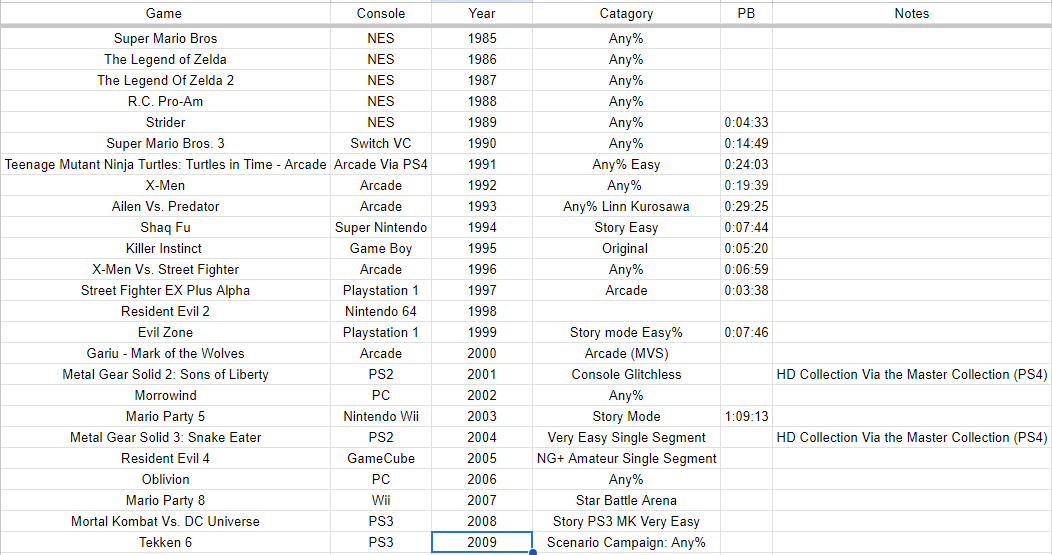1052x555 pixels.
Task: Click the 'Super Nintendo' console cell
Action: [380, 228]
